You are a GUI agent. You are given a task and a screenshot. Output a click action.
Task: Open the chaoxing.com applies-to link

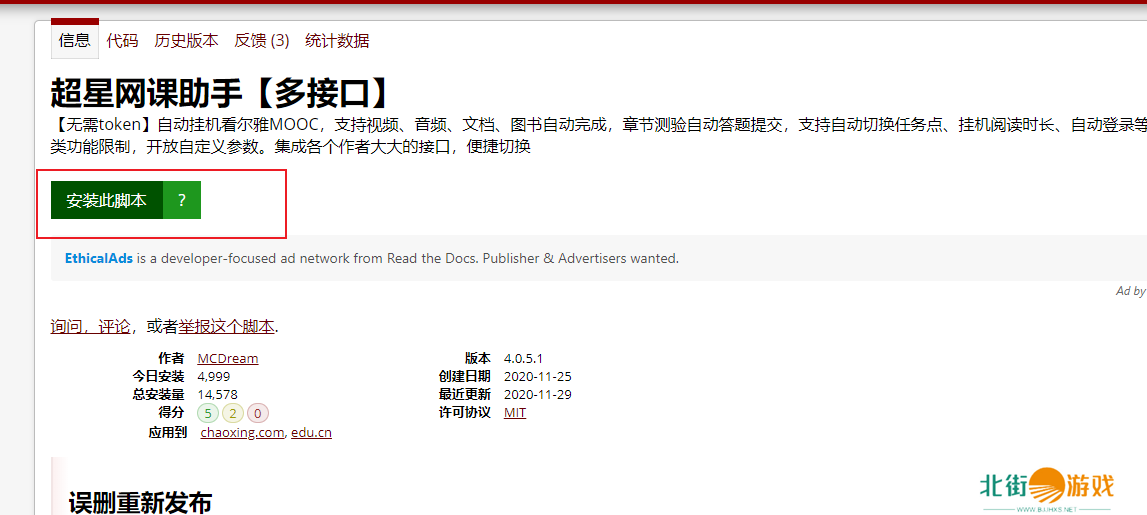[x=242, y=432]
